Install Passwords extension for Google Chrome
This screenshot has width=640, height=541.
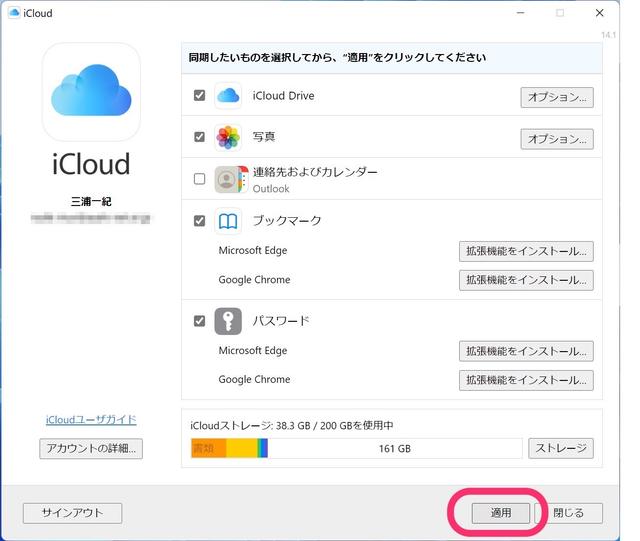click(x=525, y=380)
